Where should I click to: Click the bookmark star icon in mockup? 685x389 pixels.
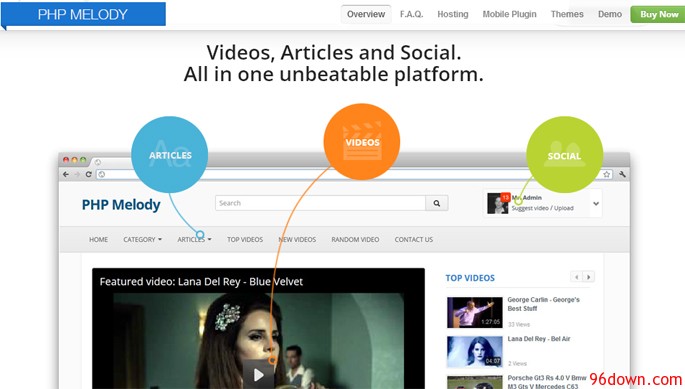[606, 174]
